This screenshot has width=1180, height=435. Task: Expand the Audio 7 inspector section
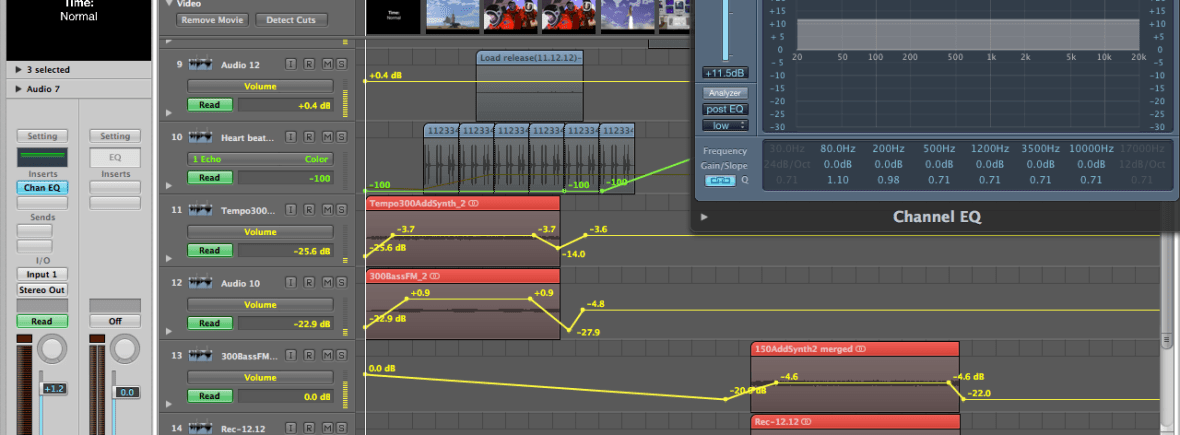pos(19,89)
